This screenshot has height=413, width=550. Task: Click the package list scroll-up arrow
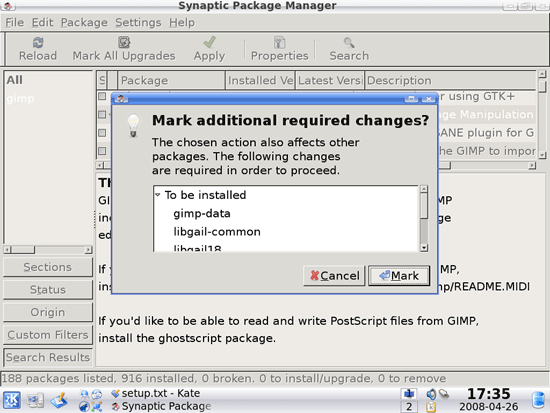coord(542,74)
